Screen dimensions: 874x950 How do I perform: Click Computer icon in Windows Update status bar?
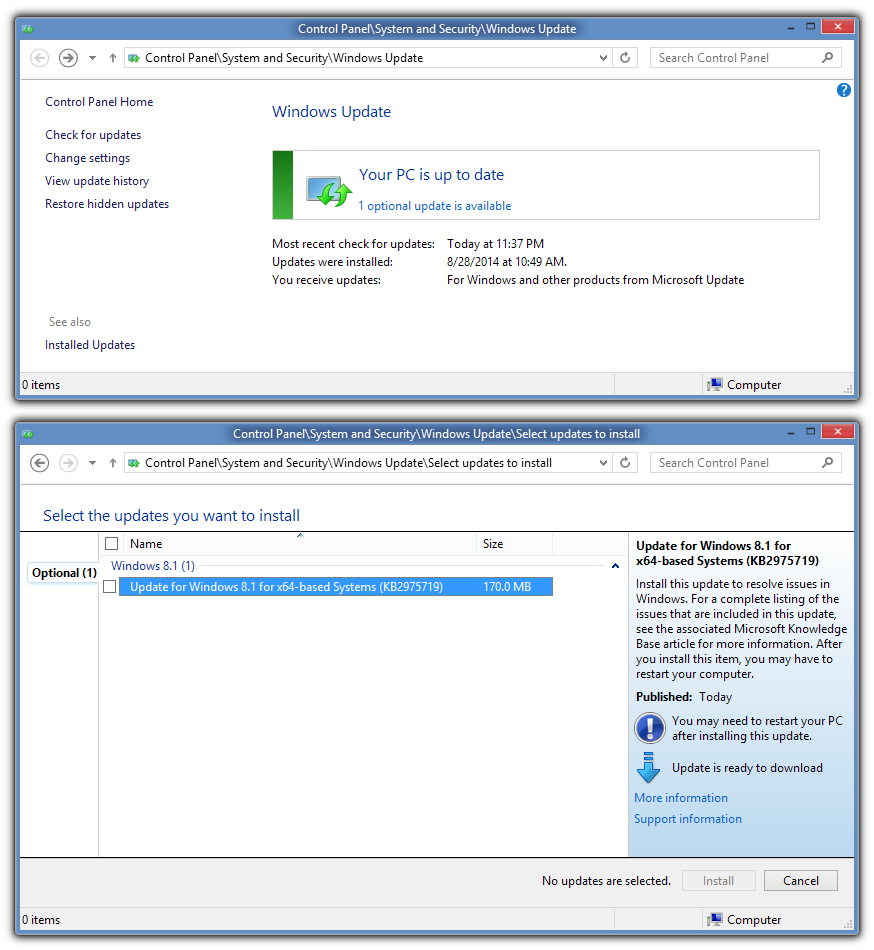tap(715, 384)
